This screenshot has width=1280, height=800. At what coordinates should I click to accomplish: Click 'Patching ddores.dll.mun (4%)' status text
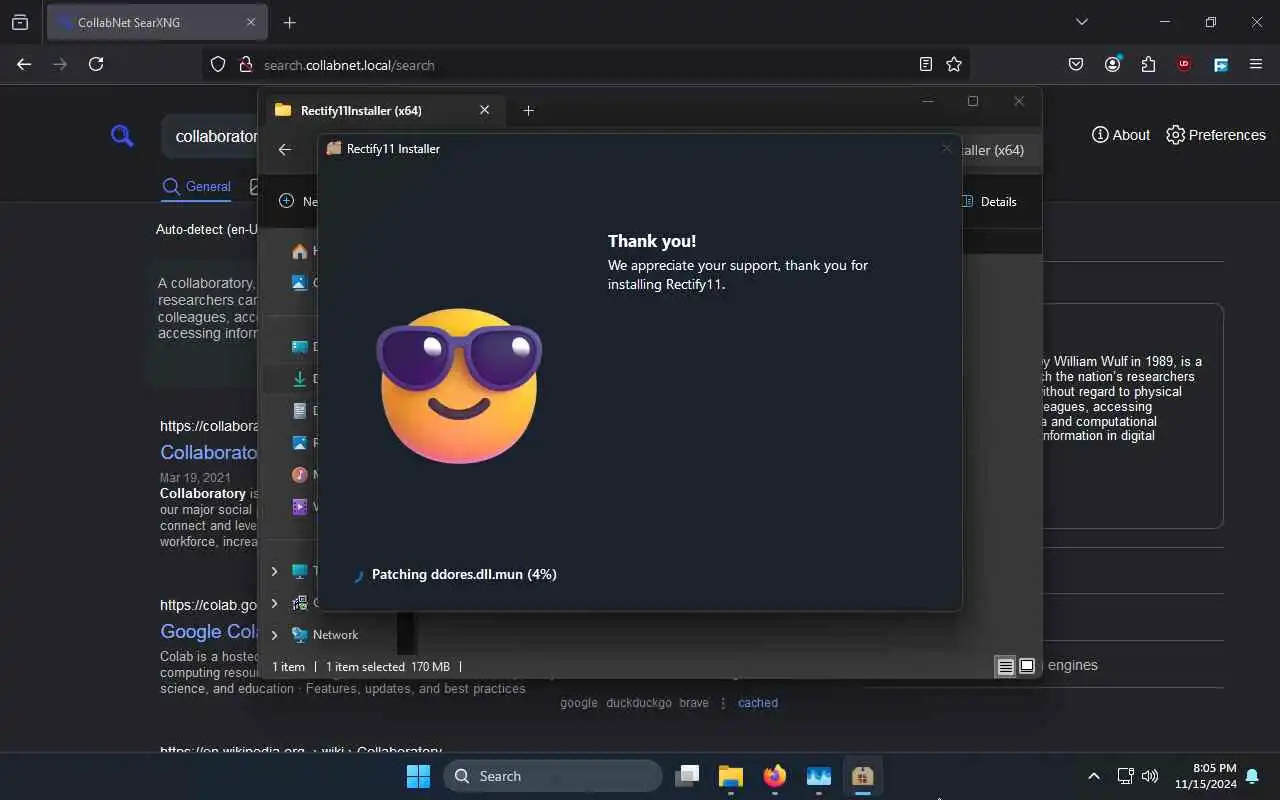click(x=464, y=574)
